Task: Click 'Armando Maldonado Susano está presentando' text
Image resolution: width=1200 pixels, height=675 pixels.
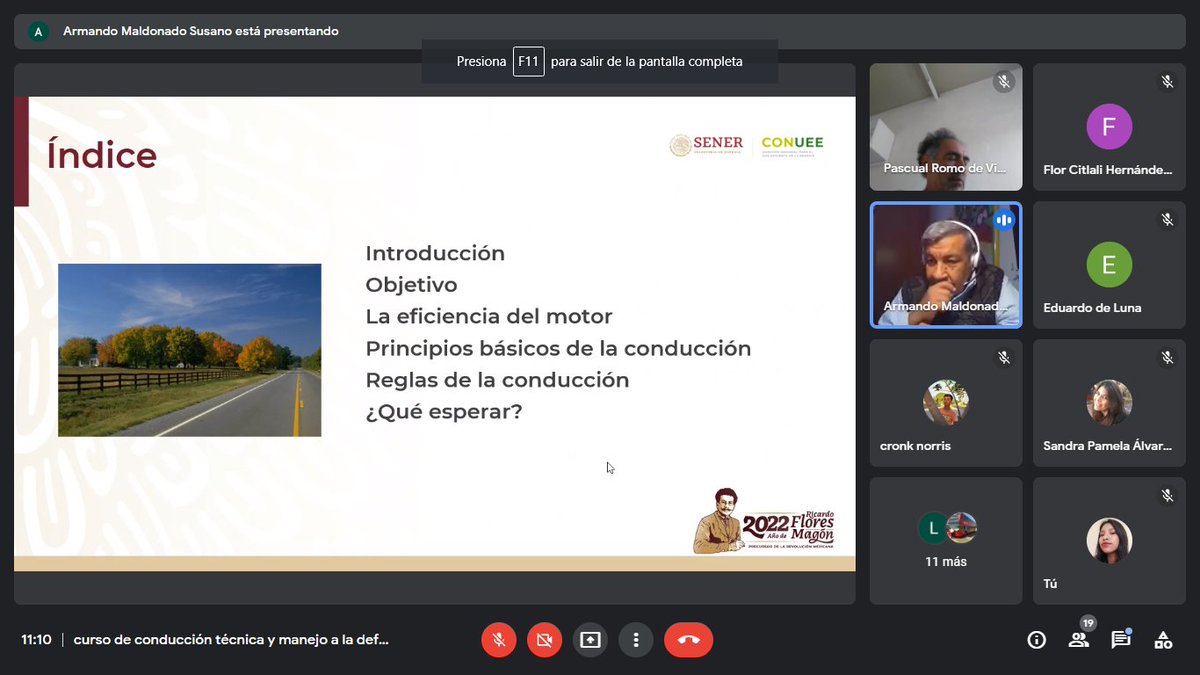Action: click(201, 31)
